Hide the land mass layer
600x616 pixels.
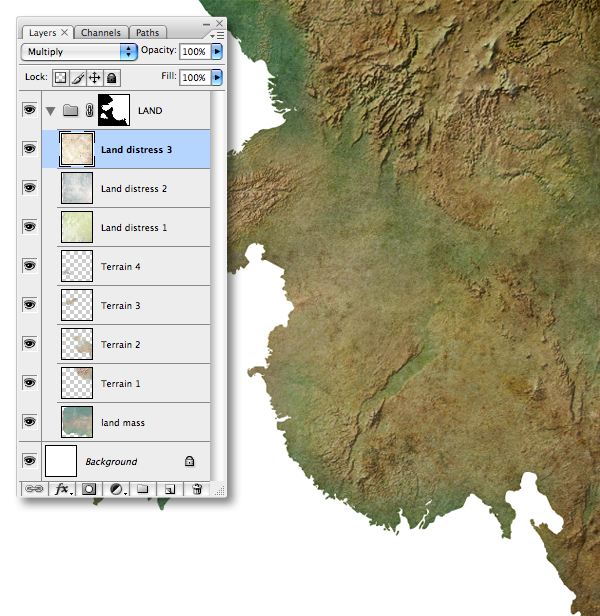pyautogui.click(x=29, y=422)
